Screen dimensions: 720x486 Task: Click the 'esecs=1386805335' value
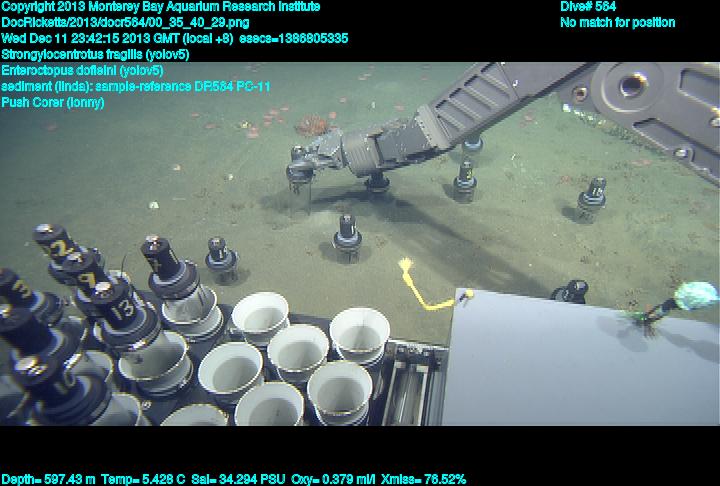(x=293, y=38)
